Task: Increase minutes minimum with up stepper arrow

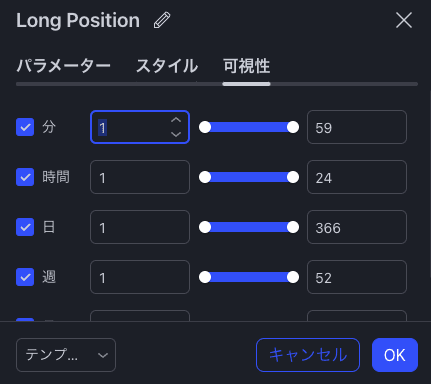Action: (x=176, y=120)
